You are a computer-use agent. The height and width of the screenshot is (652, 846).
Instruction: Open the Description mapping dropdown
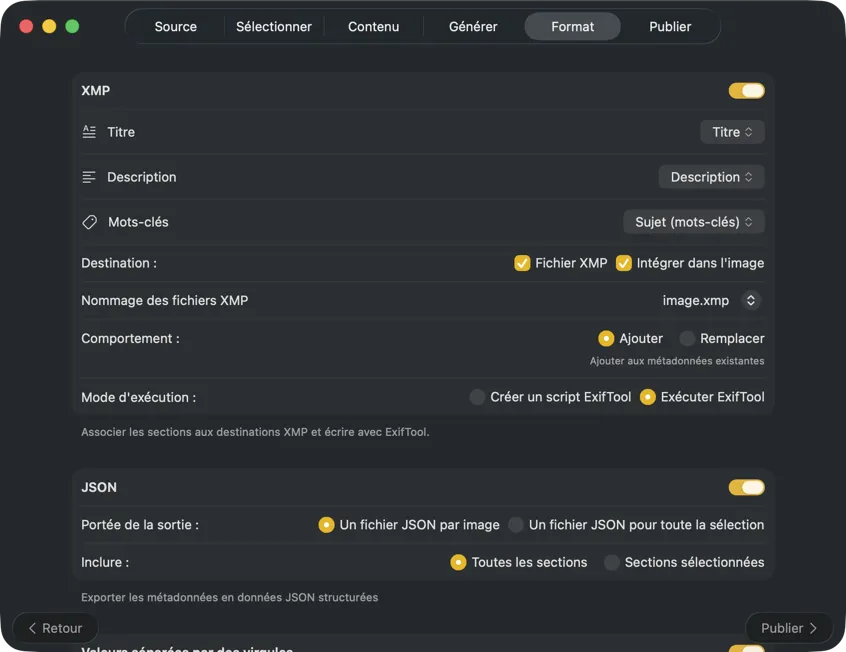[x=711, y=177]
